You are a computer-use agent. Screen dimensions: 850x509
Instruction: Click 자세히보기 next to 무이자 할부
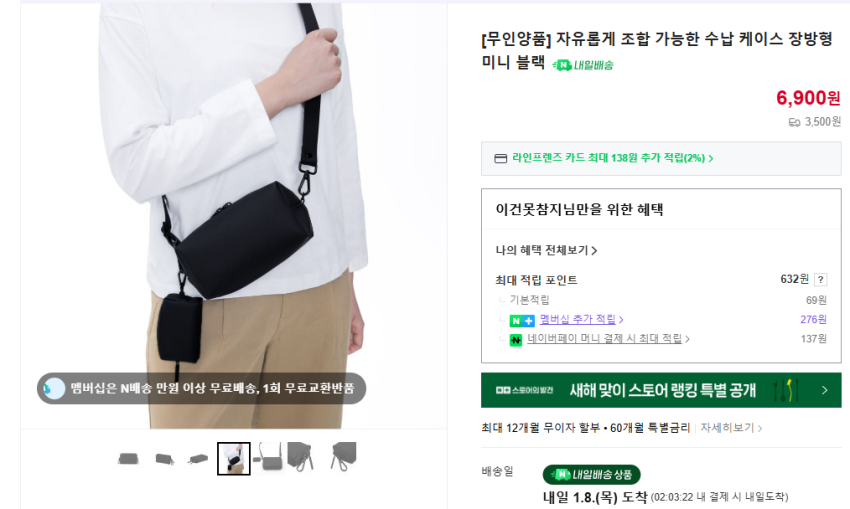(x=731, y=428)
